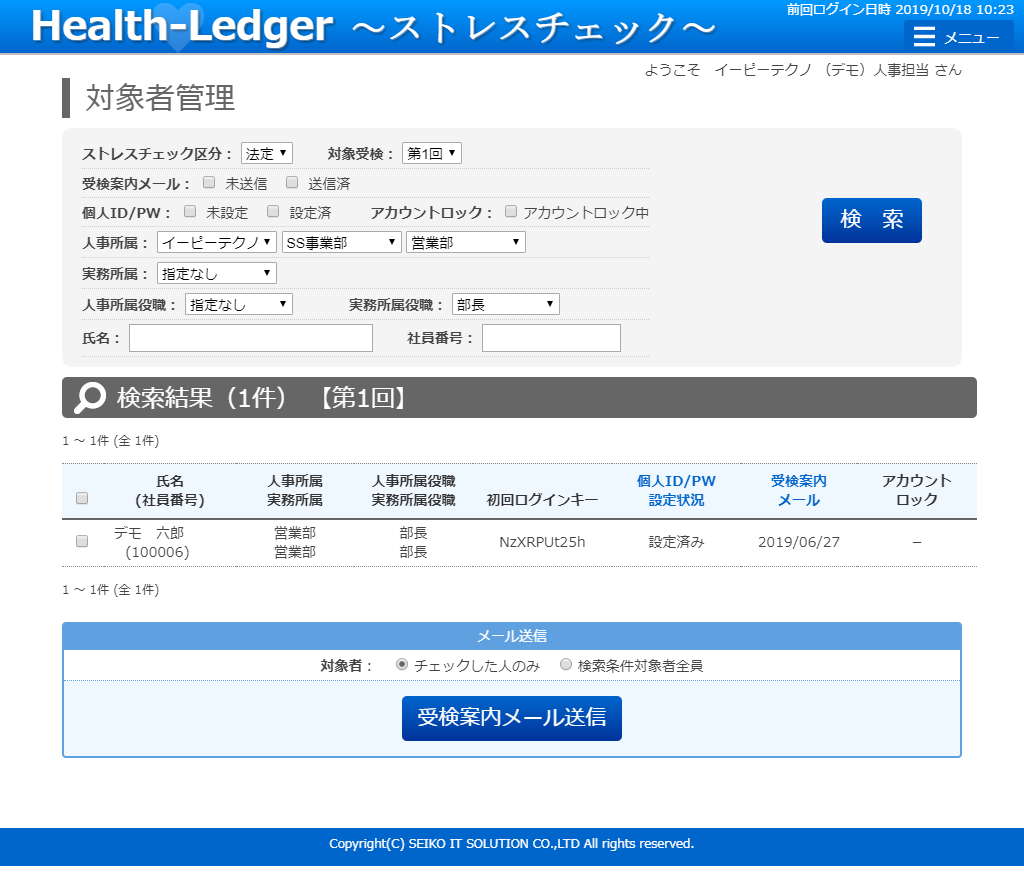Choose the 検索条件対象者全員 radio option

click(x=566, y=664)
